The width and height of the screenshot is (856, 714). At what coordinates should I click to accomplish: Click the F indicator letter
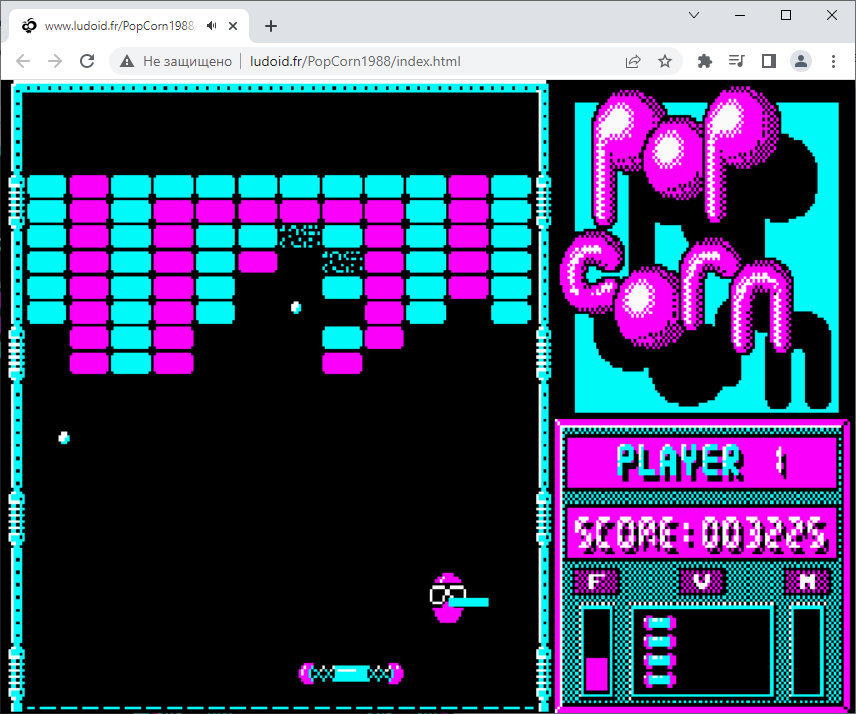pyautogui.click(x=596, y=581)
